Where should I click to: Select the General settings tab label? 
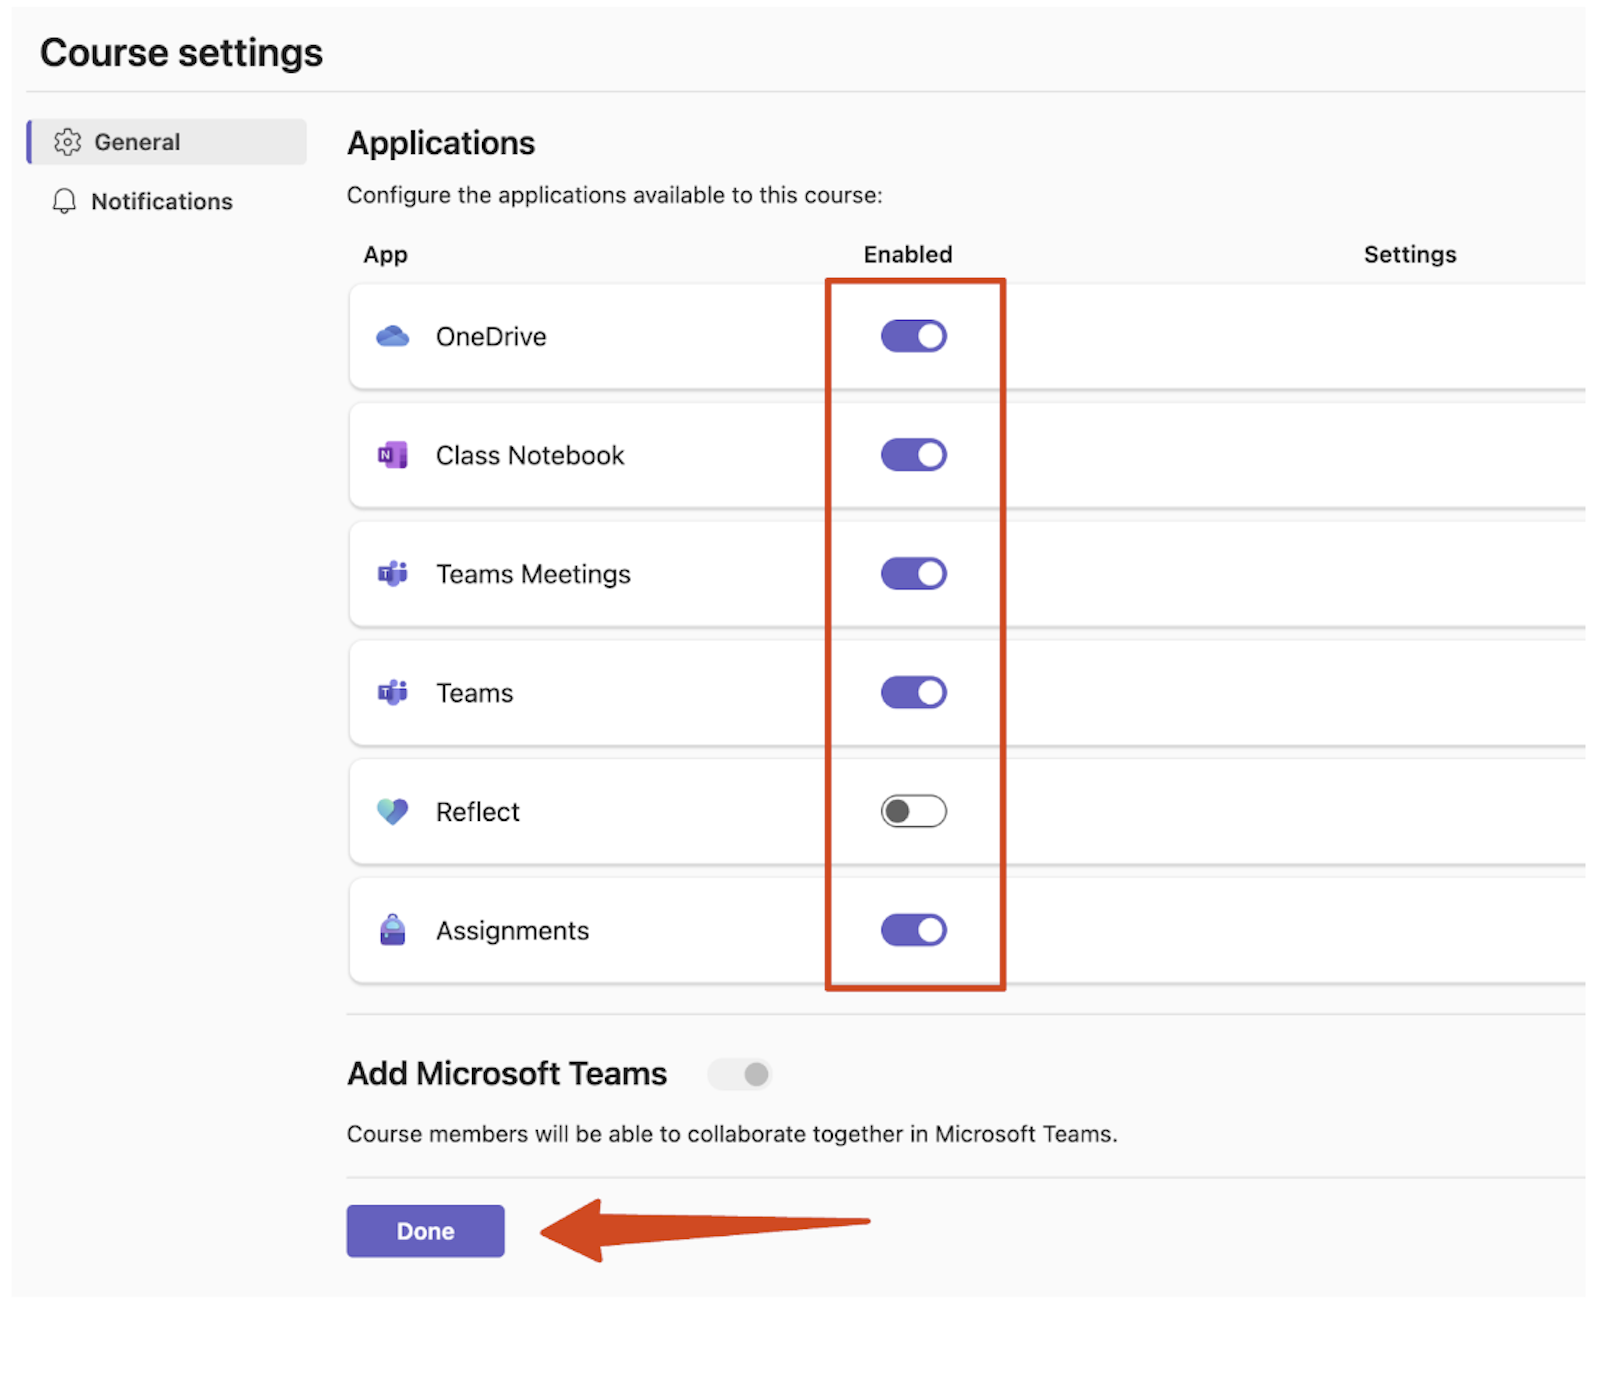pos(137,142)
